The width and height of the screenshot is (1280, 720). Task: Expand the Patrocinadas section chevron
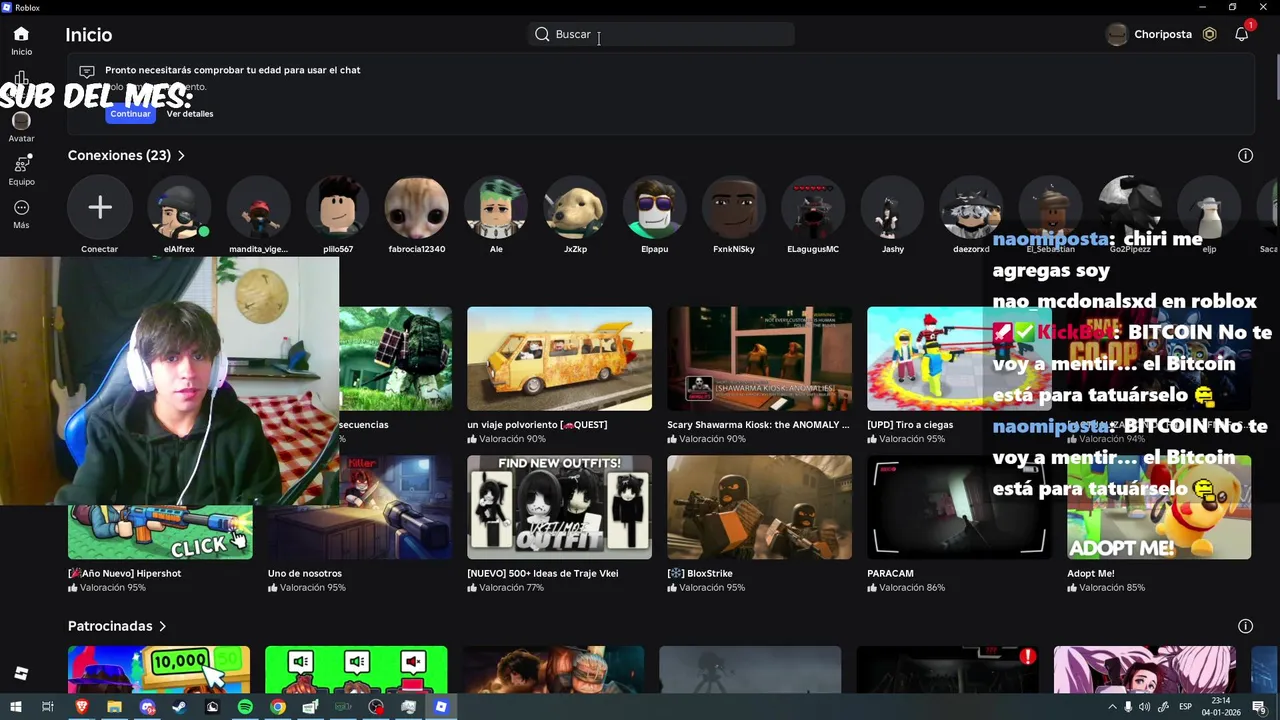click(162, 626)
